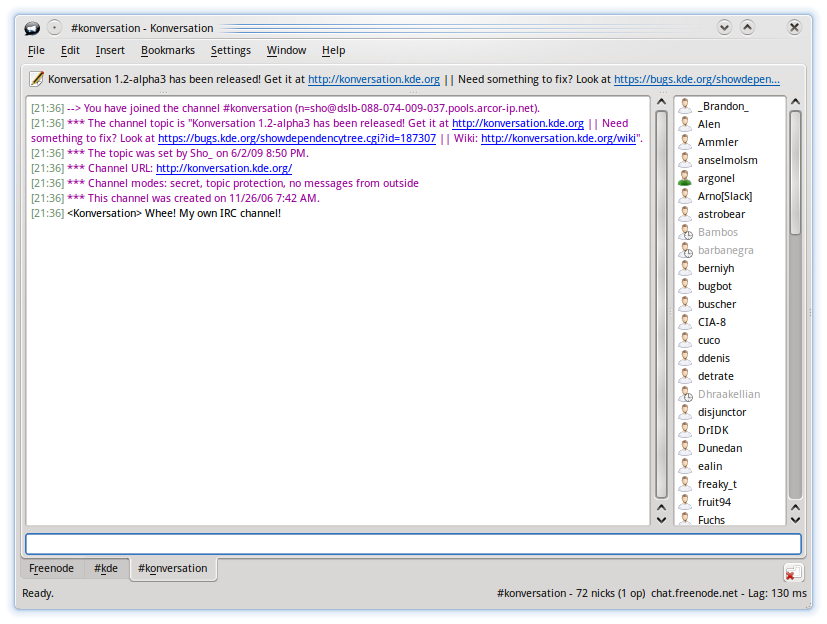Open bugs.kde.org link in topic bar
The height and width of the screenshot is (624, 827).
(x=697, y=79)
